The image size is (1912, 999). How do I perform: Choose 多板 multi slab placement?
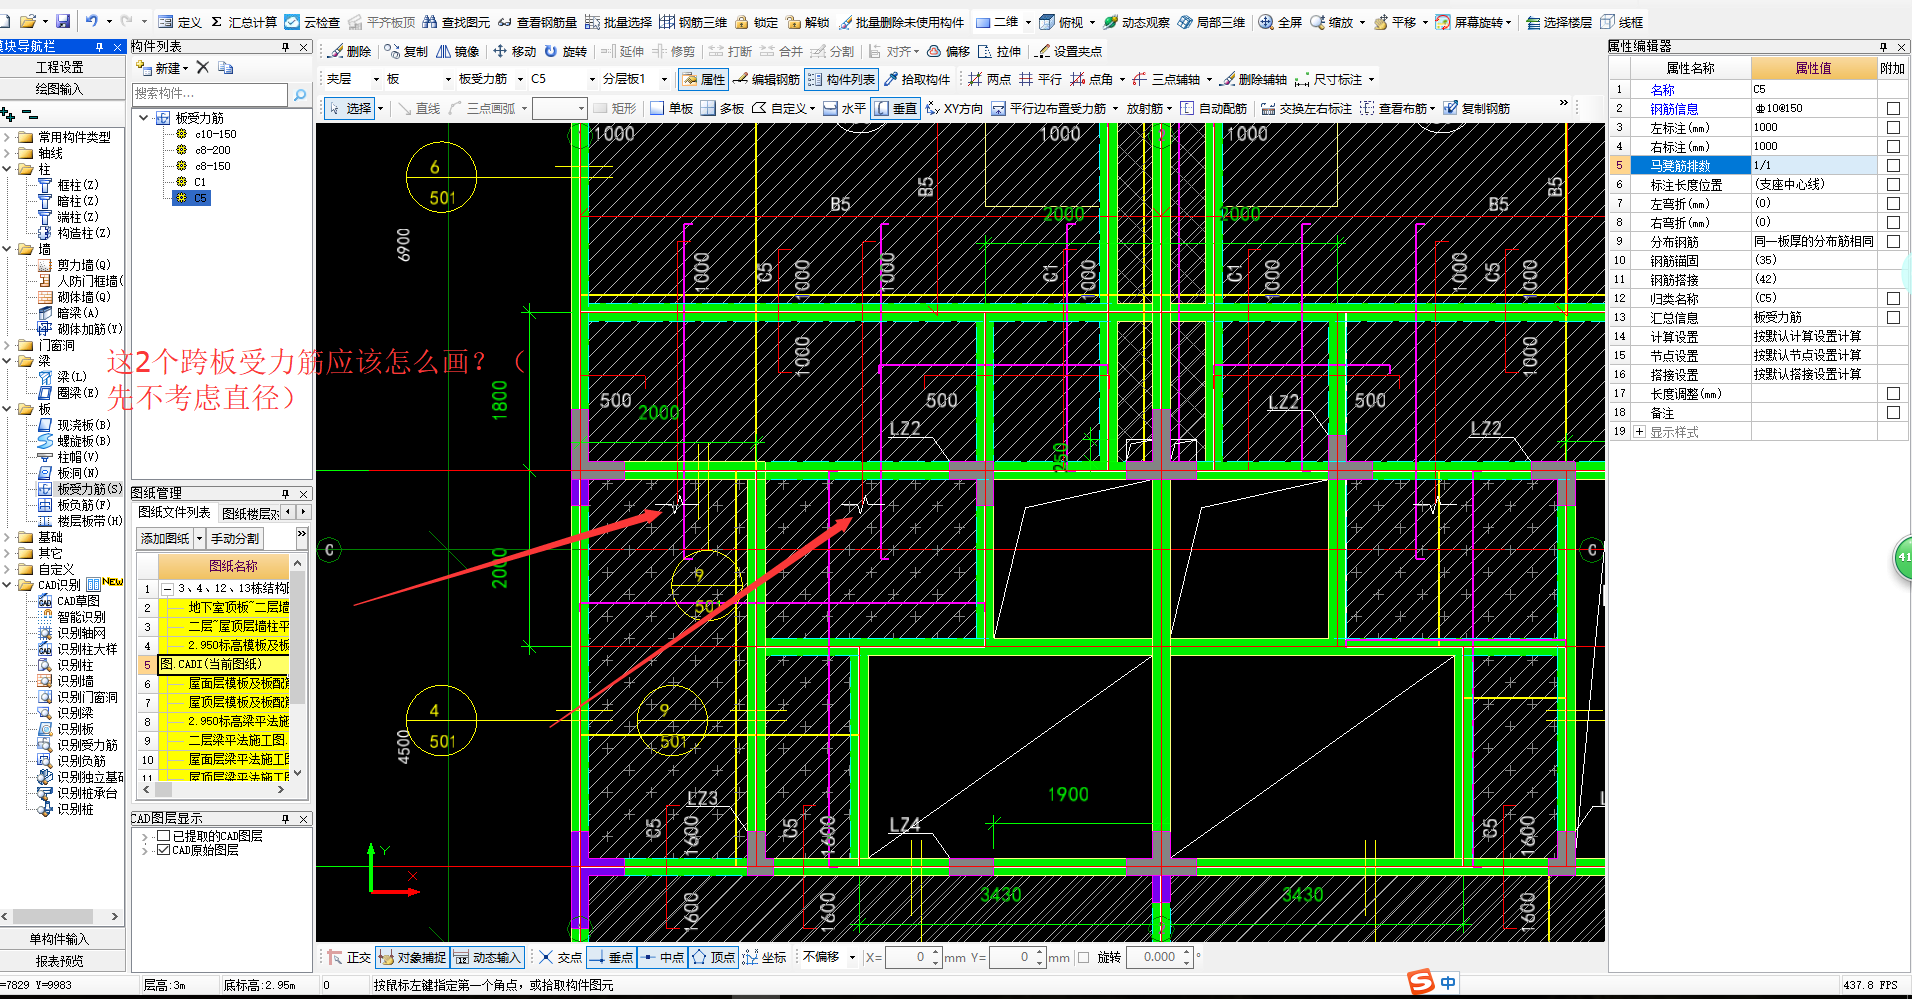(722, 108)
